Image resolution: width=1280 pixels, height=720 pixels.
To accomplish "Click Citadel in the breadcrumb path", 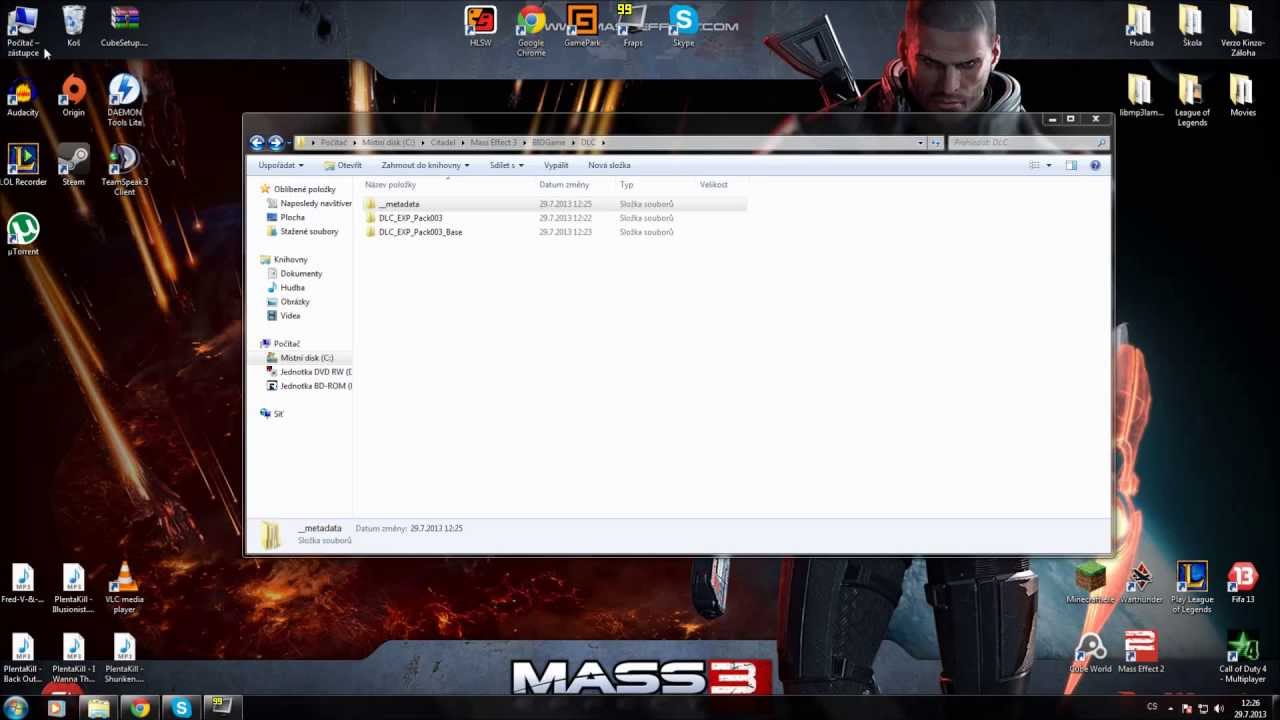I will tap(442, 143).
